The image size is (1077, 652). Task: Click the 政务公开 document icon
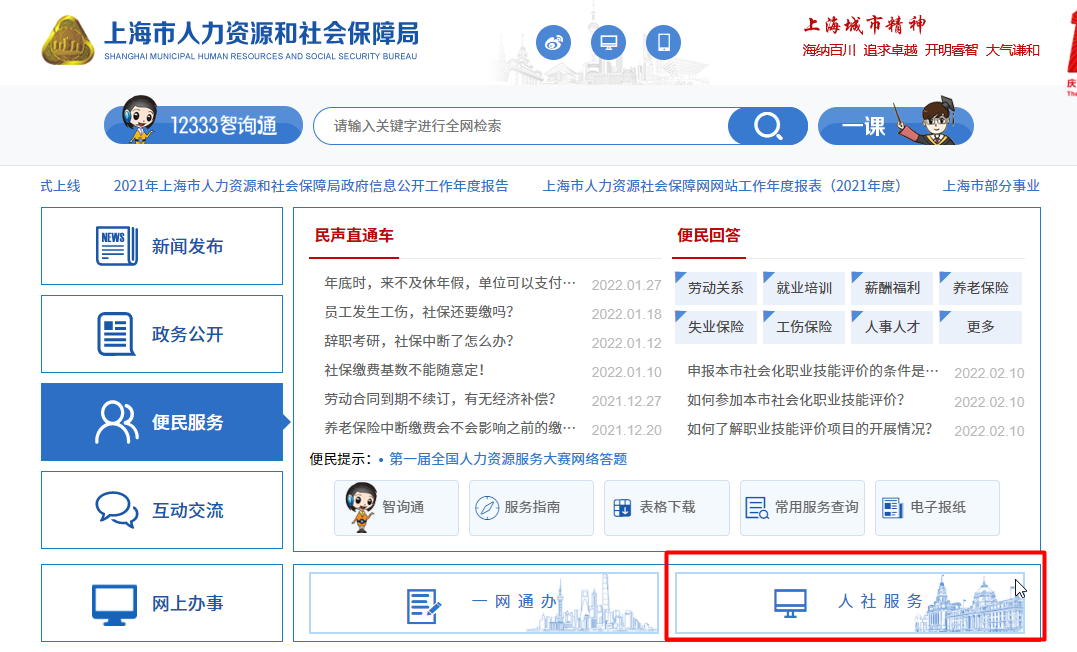point(116,334)
